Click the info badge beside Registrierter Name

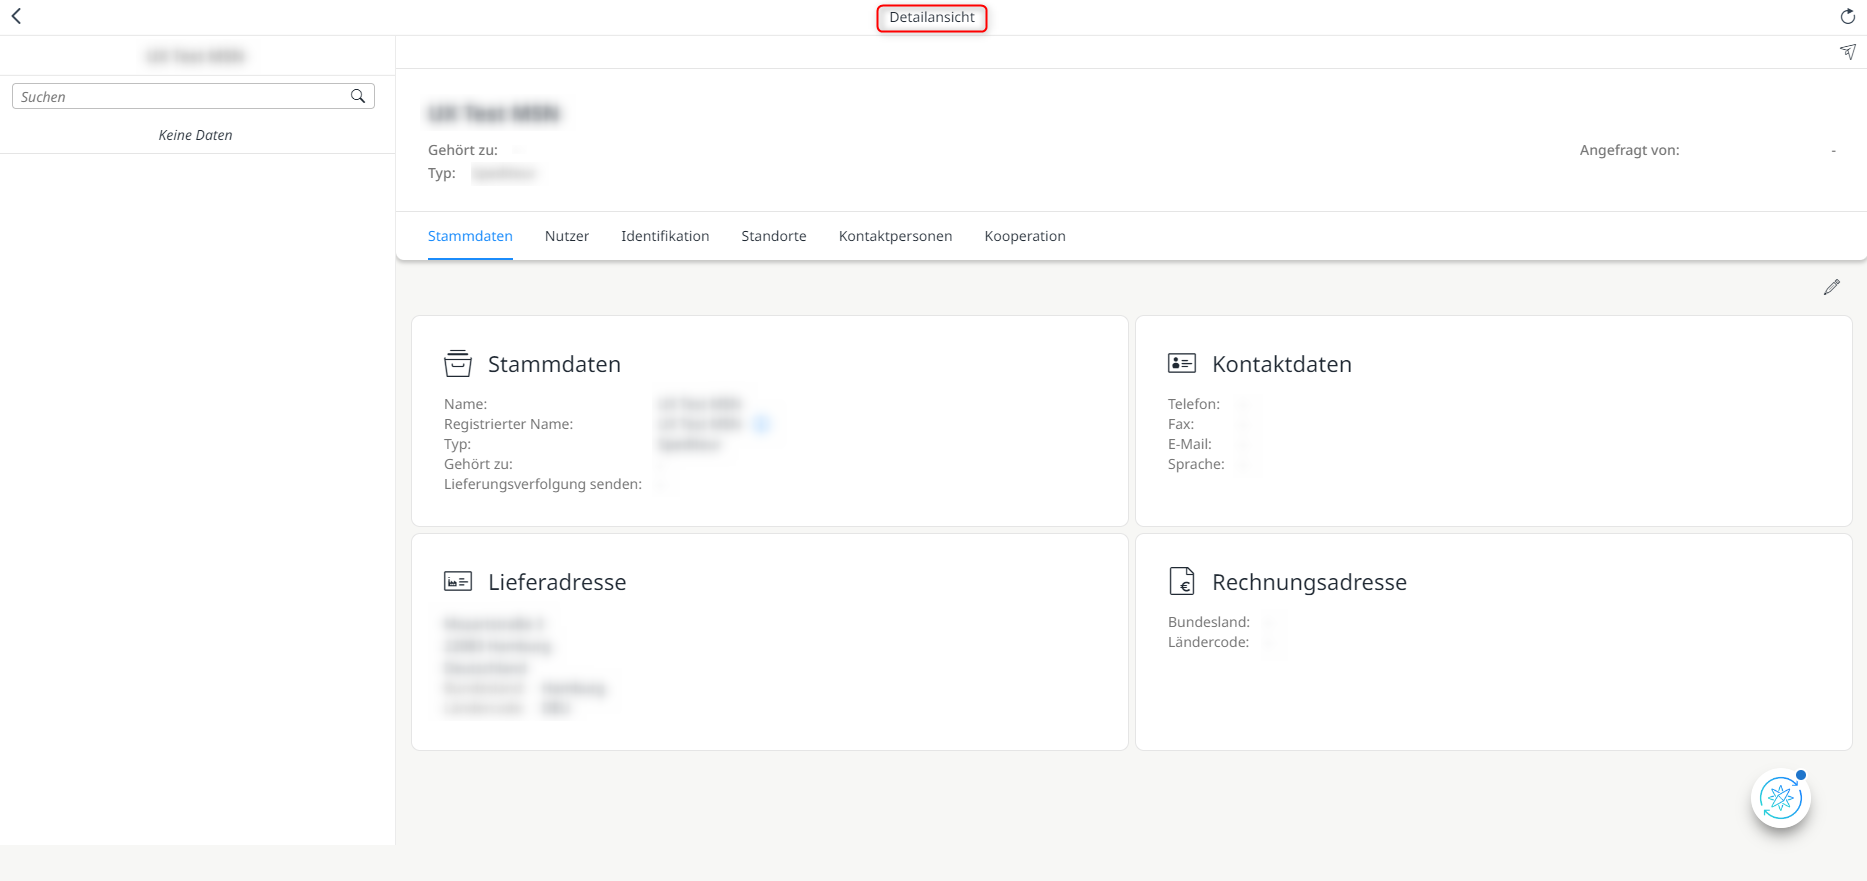pyautogui.click(x=762, y=424)
